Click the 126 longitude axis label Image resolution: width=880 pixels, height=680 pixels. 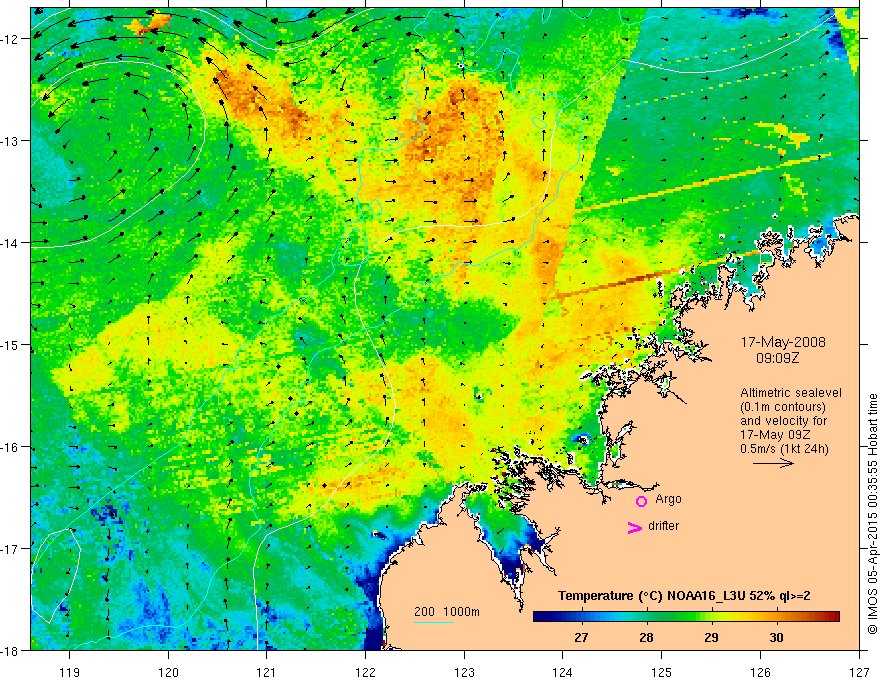tap(760, 672)
